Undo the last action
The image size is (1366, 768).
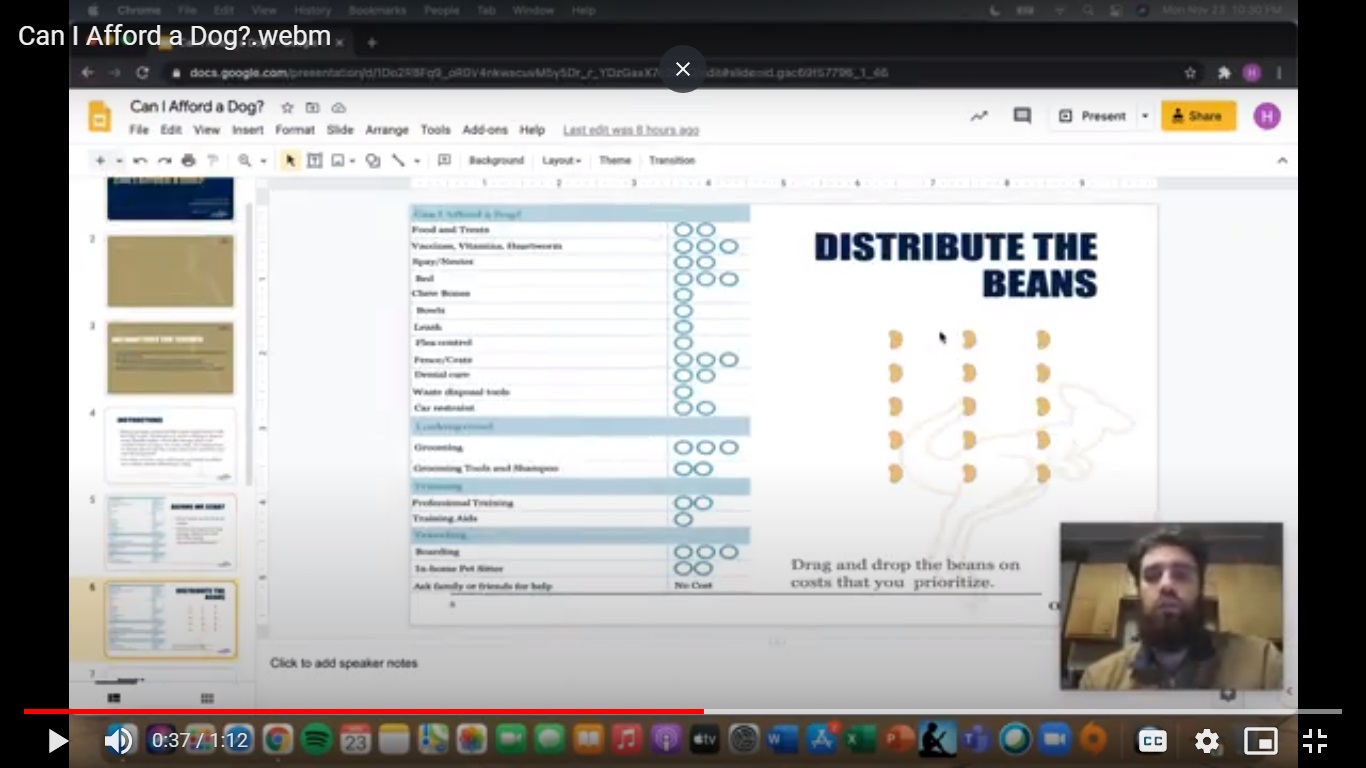pos(140,160)
